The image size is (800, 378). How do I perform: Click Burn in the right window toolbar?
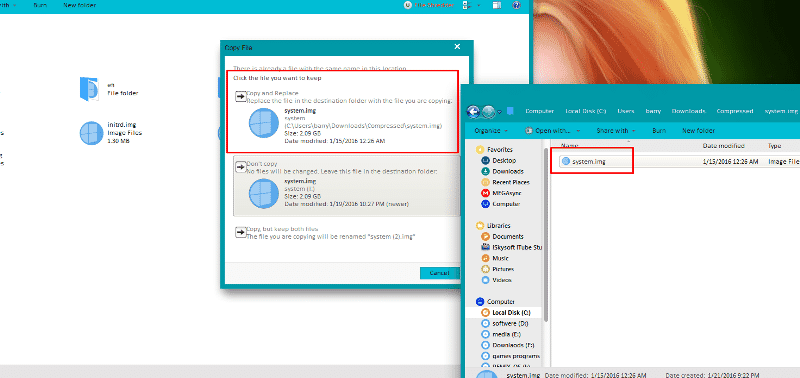click(659, 131)
